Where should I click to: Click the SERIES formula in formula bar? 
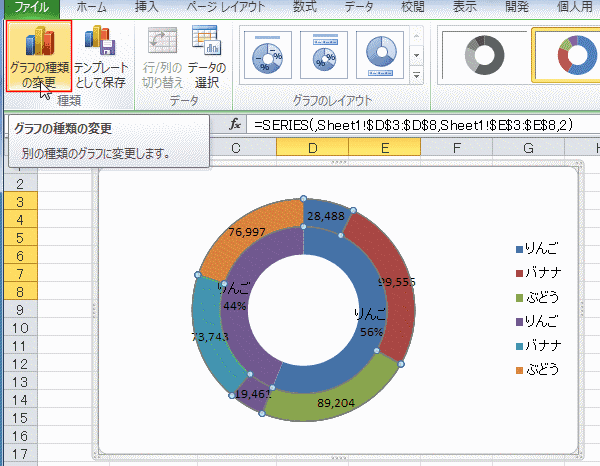tap(413, 125)
